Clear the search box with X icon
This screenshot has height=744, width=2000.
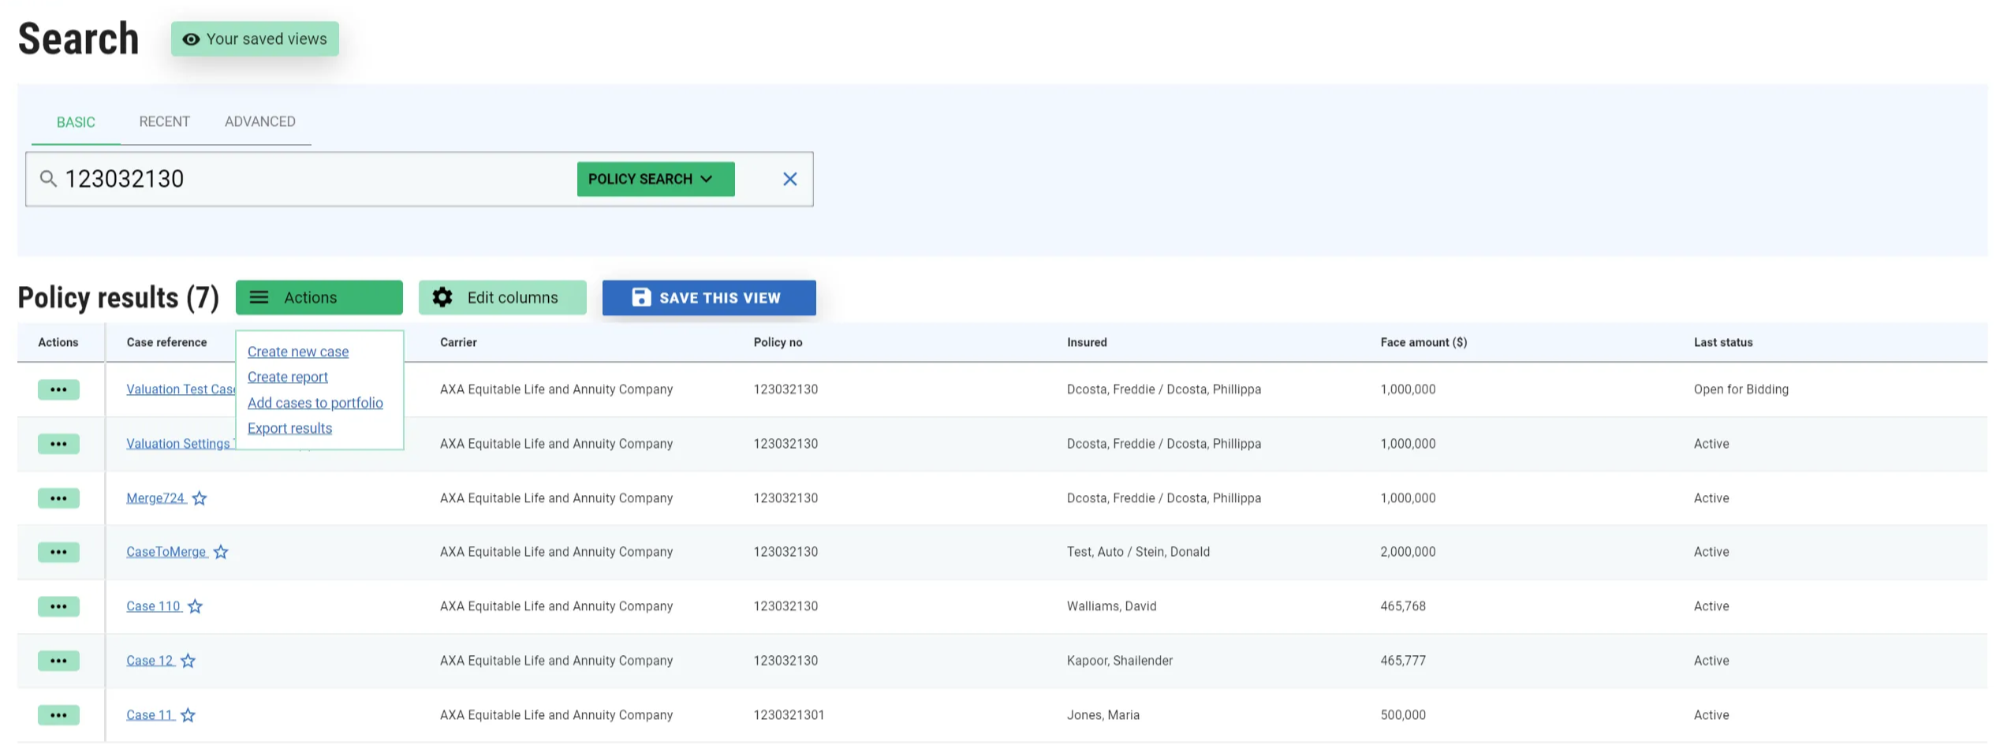click(x=789, y=179)
